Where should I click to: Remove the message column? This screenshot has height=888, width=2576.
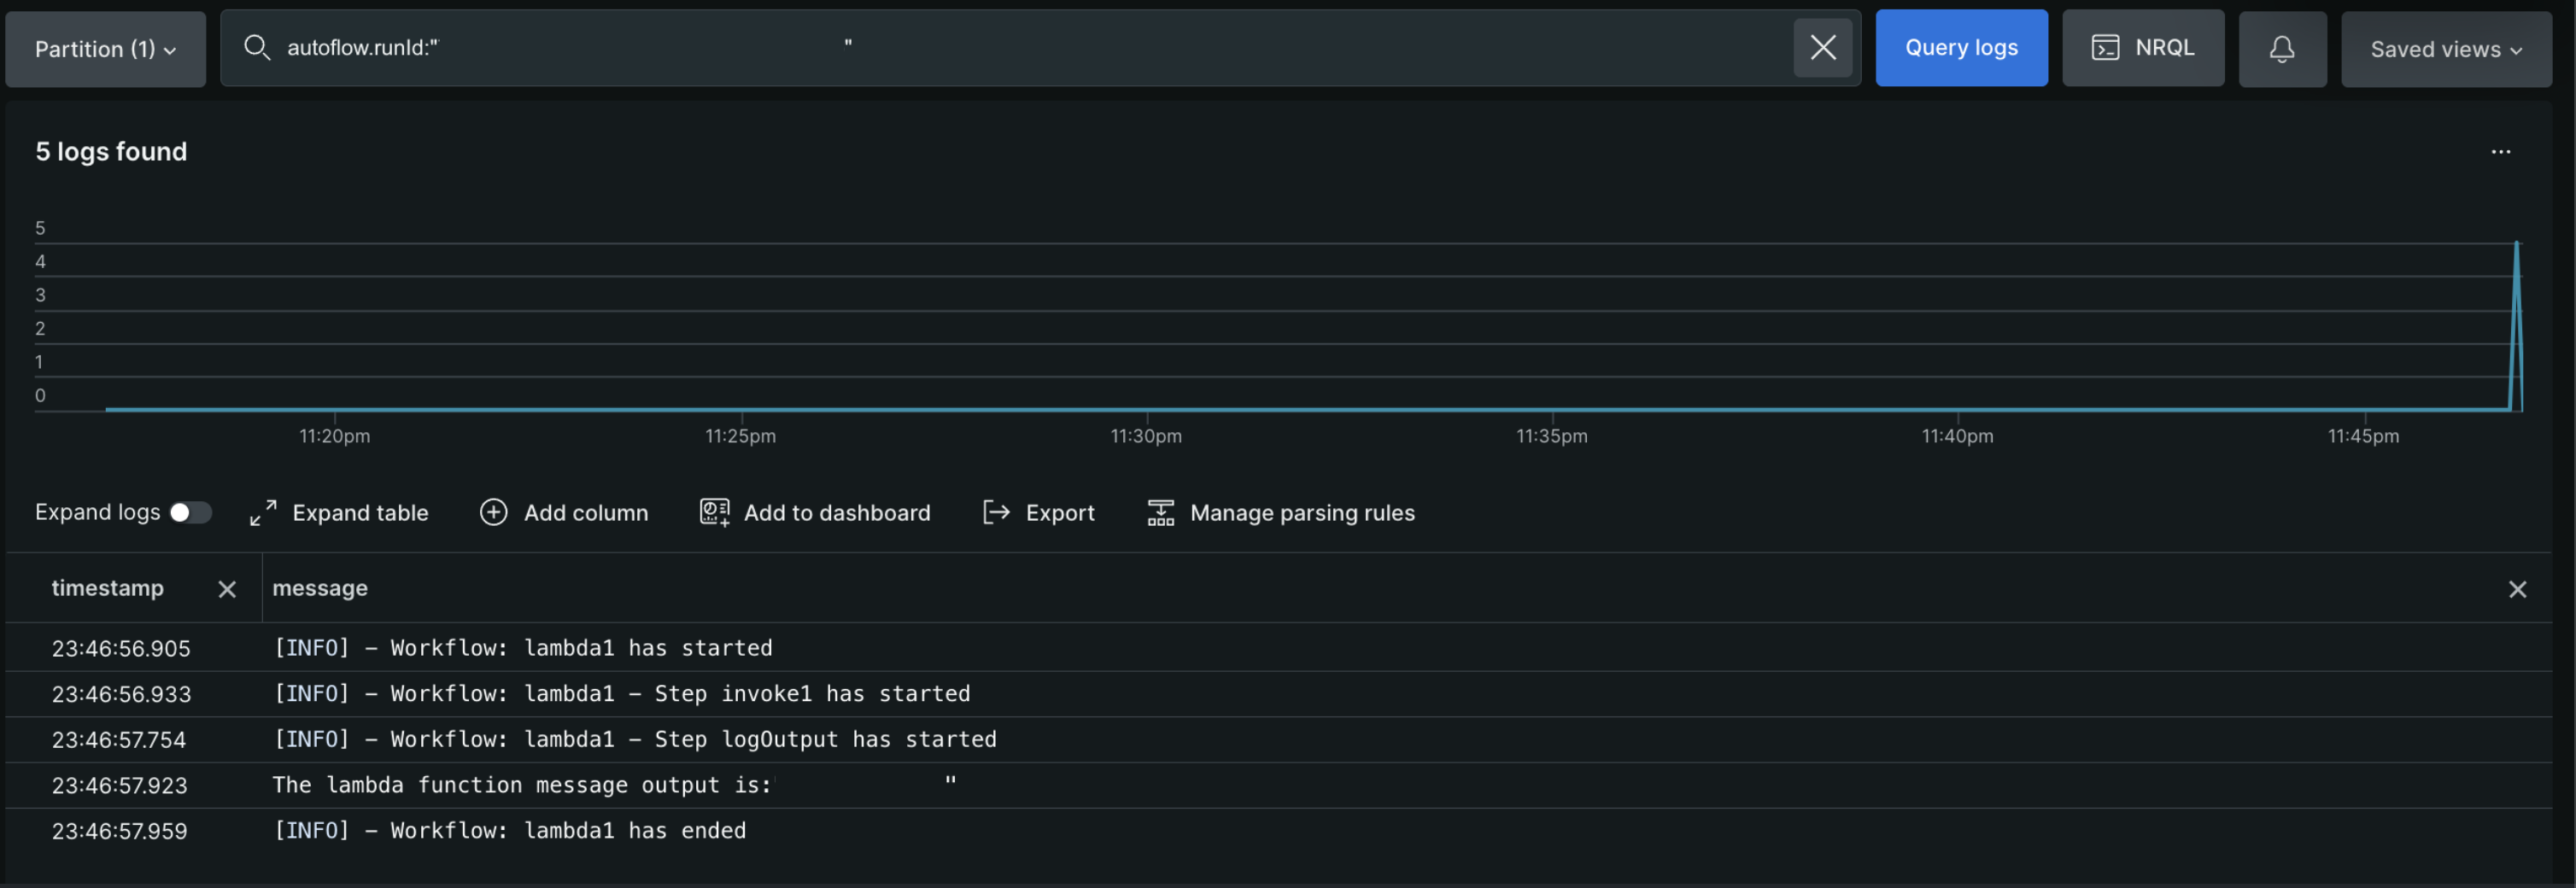pos(2518,589)
